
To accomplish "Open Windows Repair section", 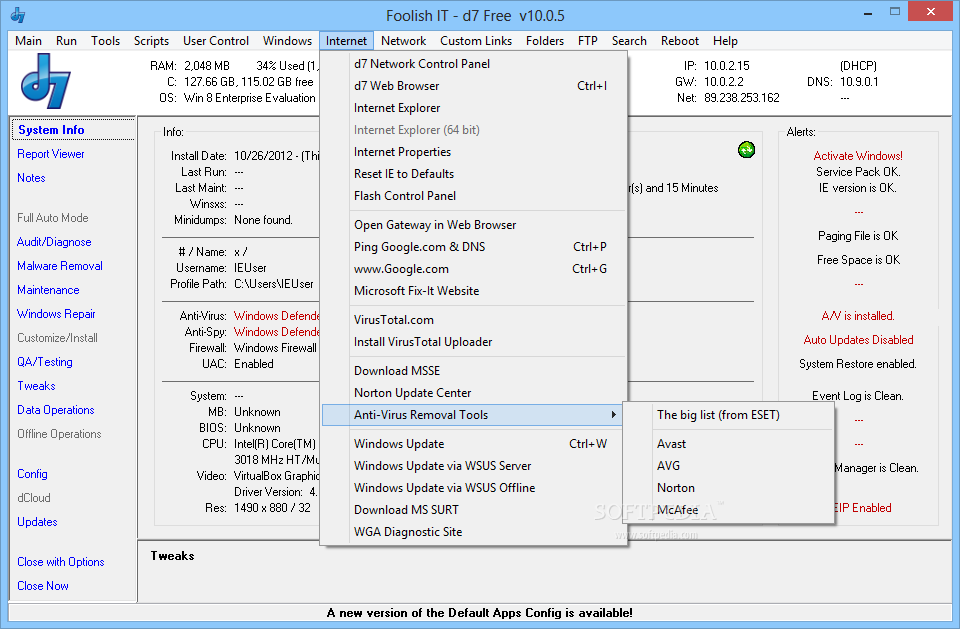I will (x=56, y=314).
